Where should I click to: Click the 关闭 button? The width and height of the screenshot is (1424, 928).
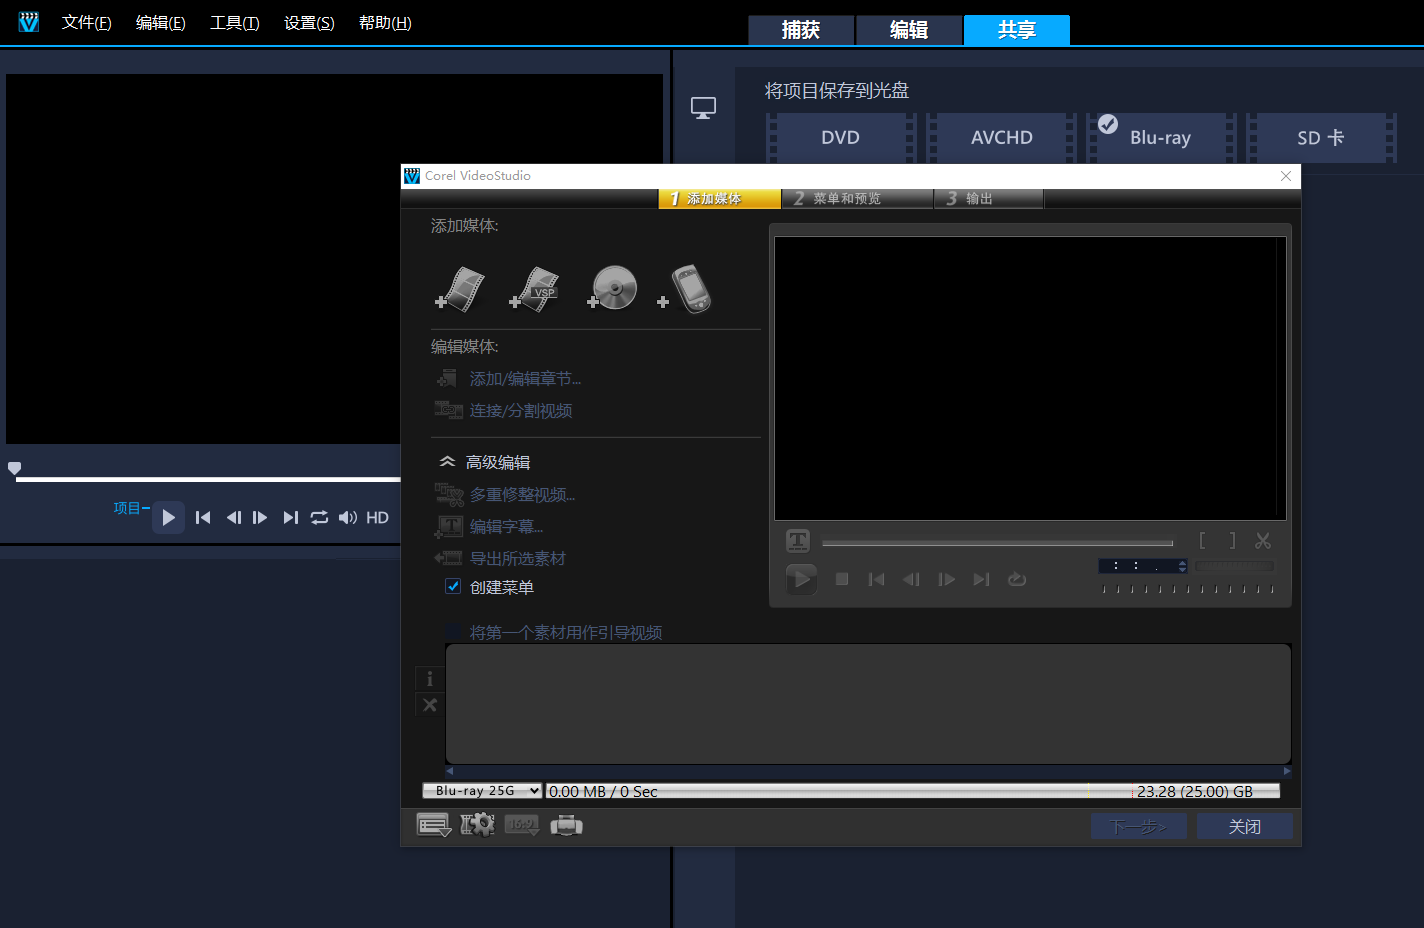click(x=1244, y=826)
